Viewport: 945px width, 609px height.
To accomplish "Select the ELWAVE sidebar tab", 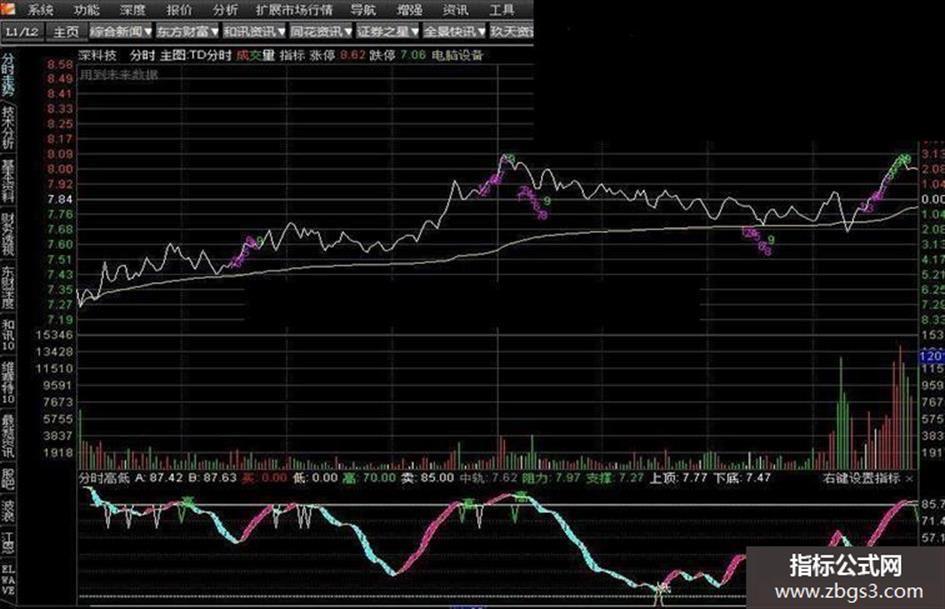I will [x=8, y=579].
